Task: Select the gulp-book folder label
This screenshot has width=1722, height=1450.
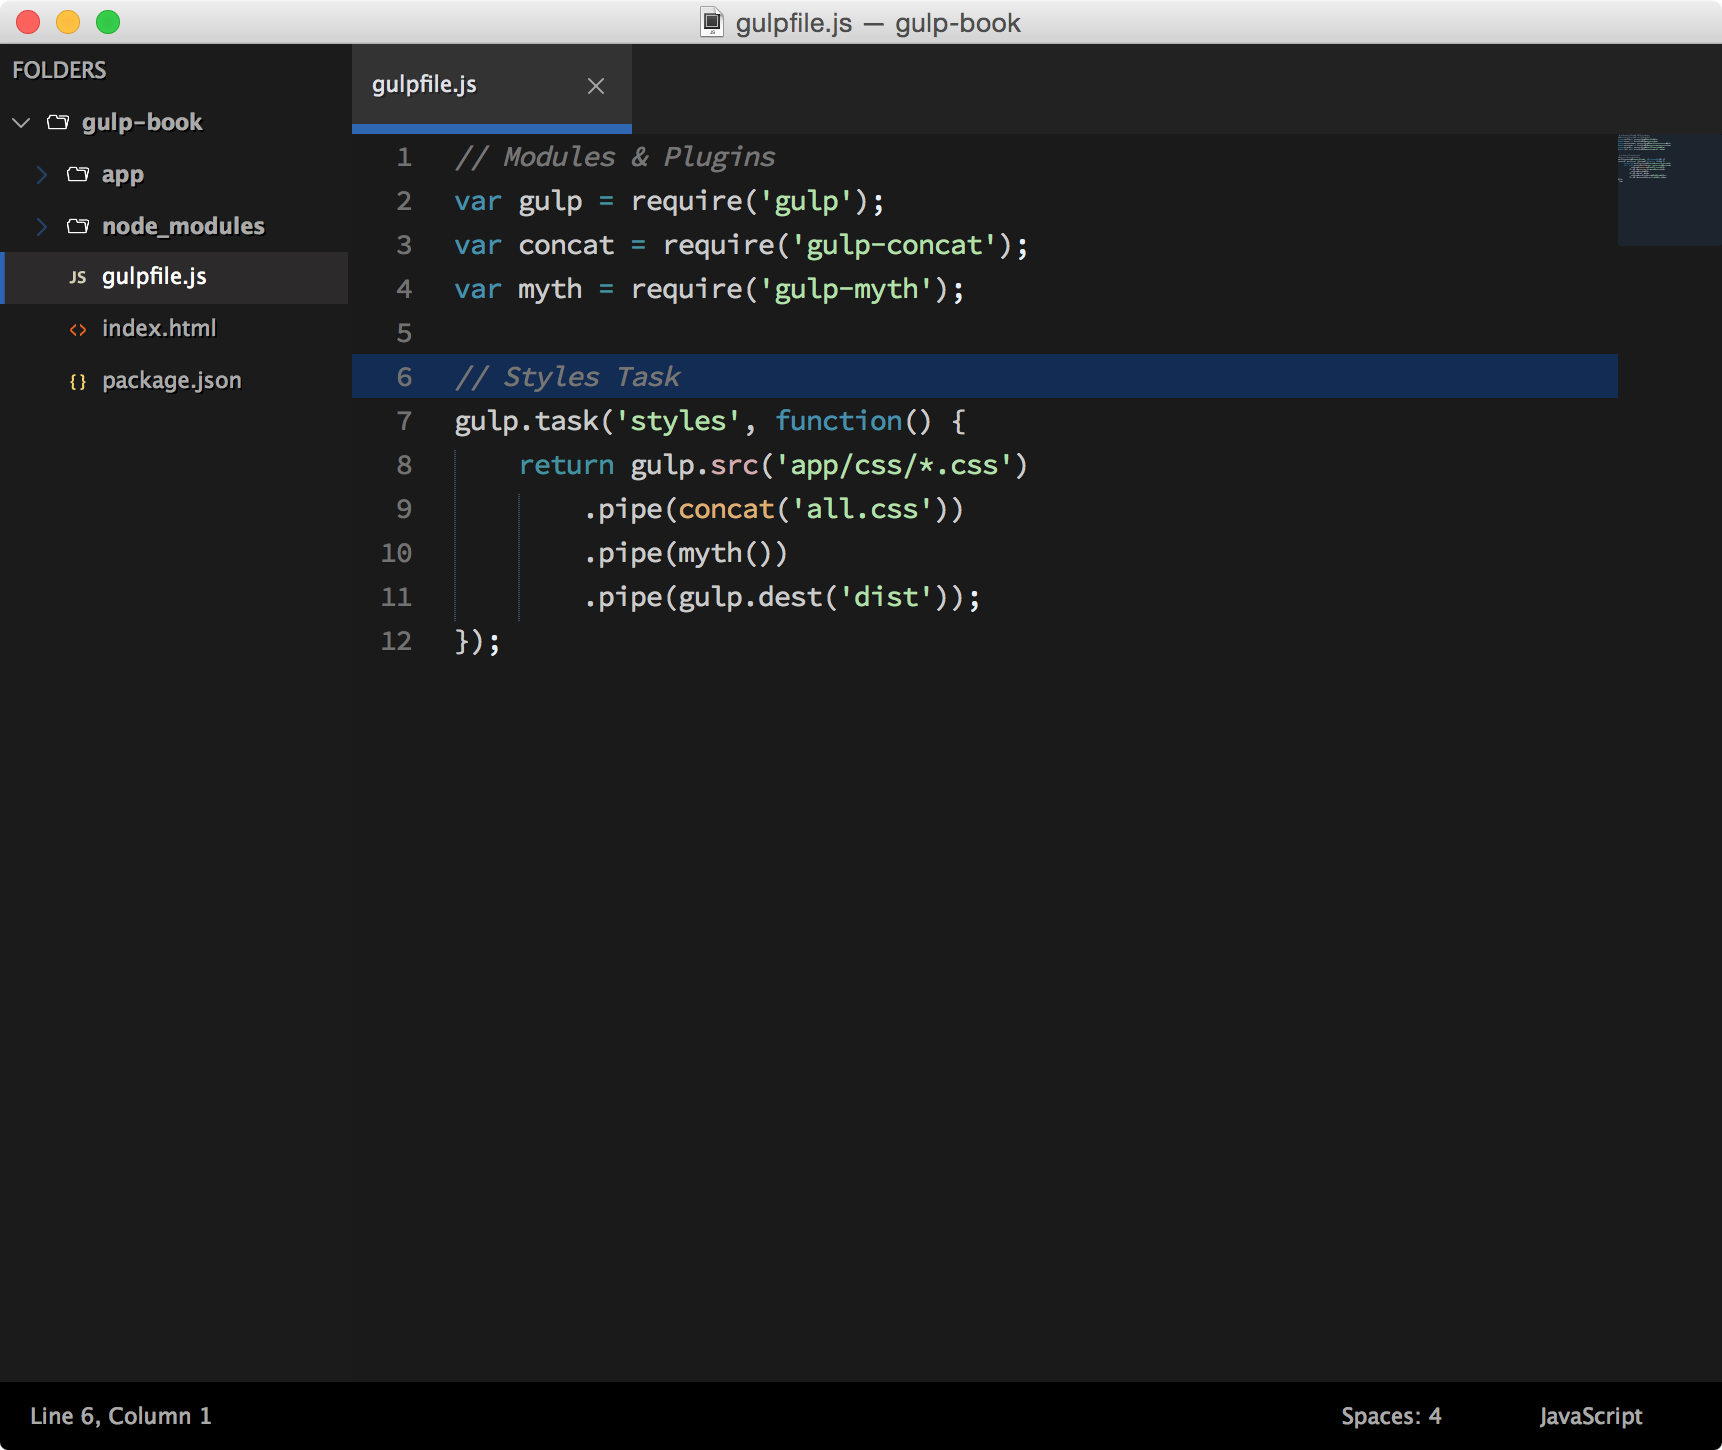Action: [x=142, y=122]
